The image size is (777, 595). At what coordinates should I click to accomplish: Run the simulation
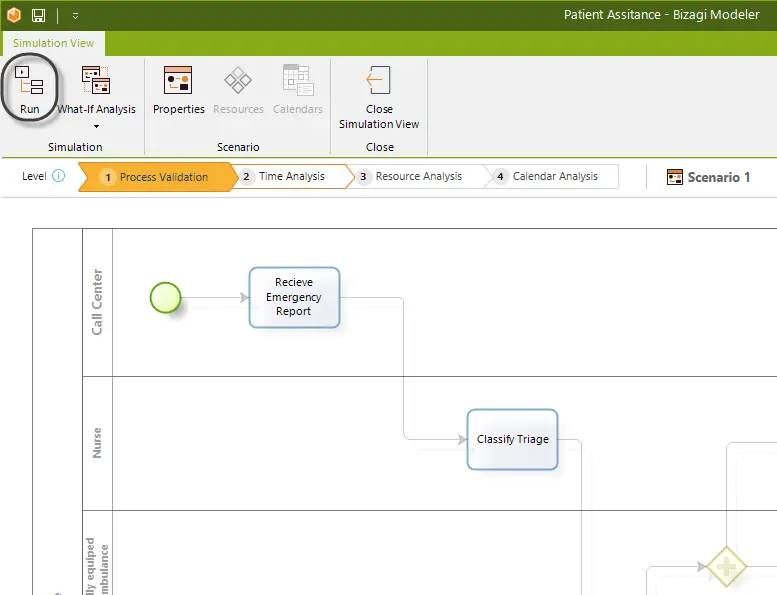click(29, 89)
